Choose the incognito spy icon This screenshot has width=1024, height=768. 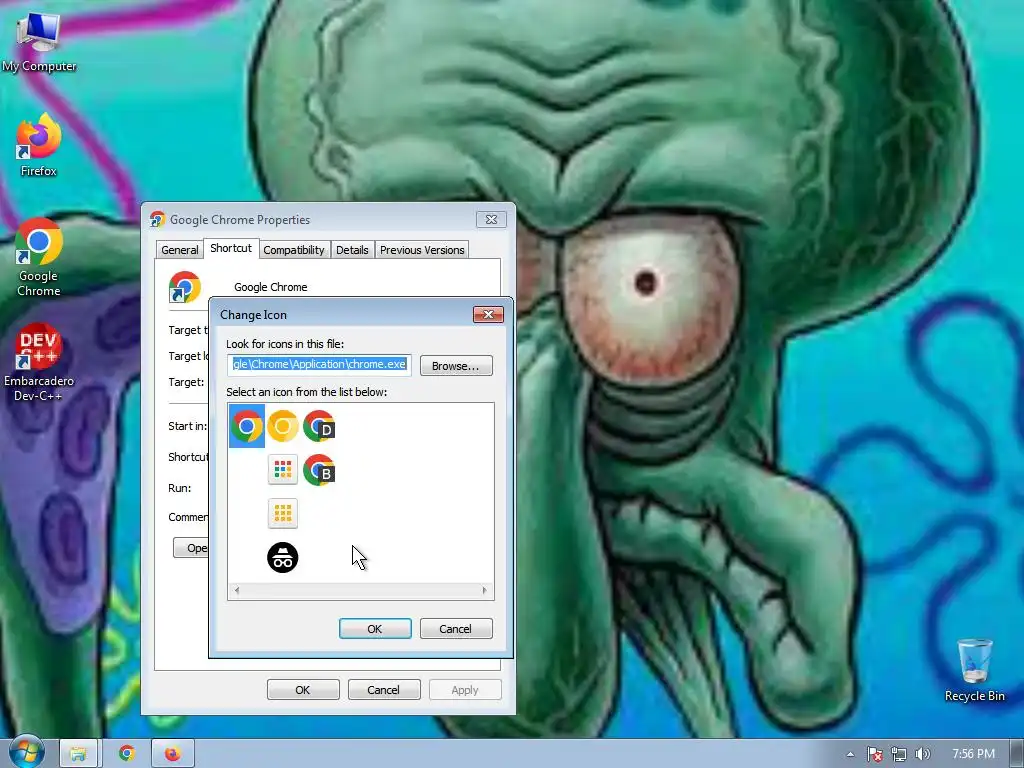point(283,558)
